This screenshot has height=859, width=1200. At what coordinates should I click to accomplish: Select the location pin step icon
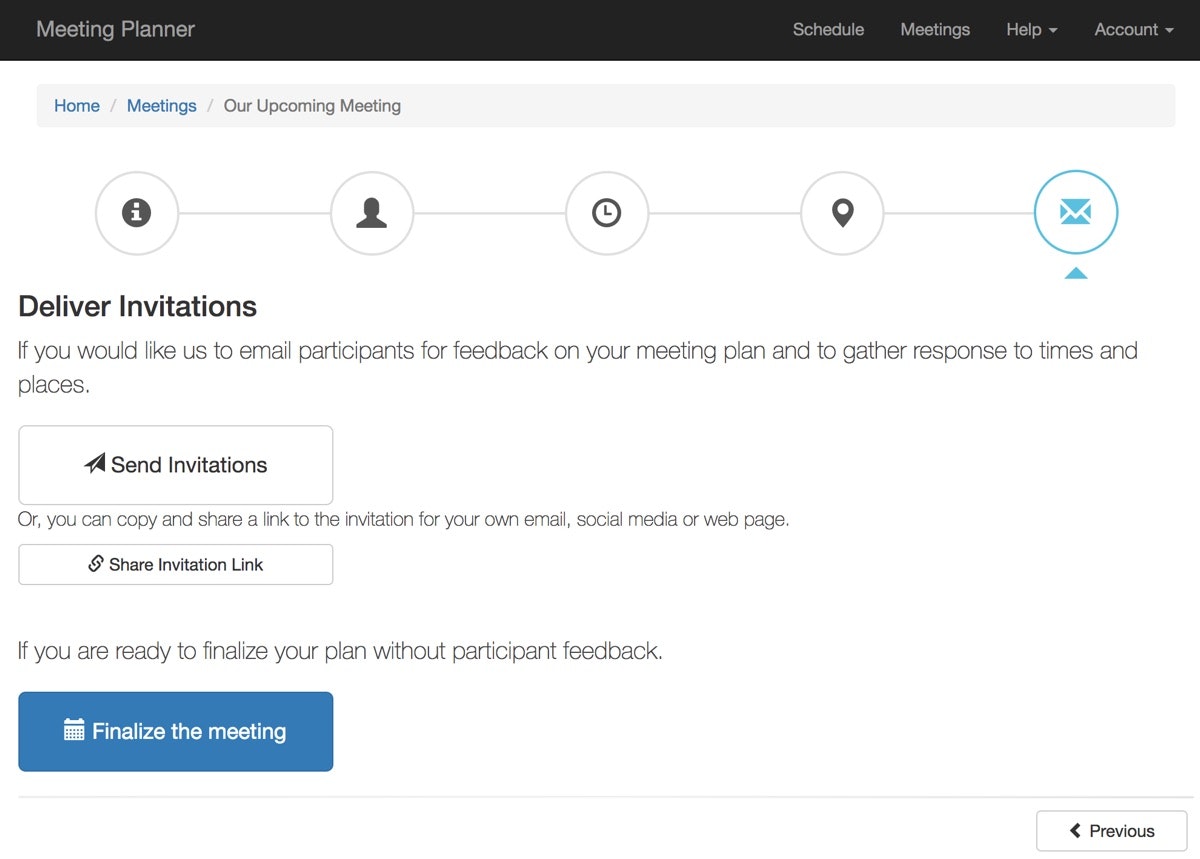842,212
